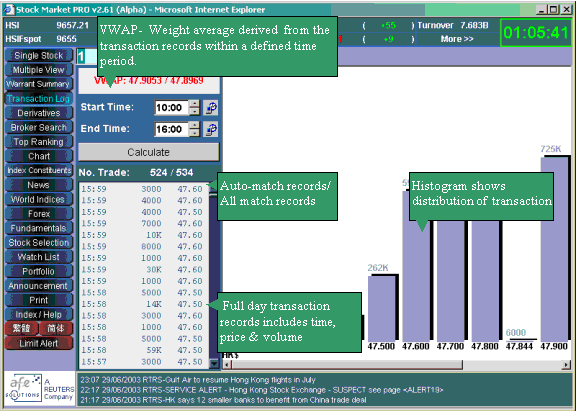Click the clock icon beside Start Time
The width and height of the screenshot is (576, 411).
click(x=211, y=108)
